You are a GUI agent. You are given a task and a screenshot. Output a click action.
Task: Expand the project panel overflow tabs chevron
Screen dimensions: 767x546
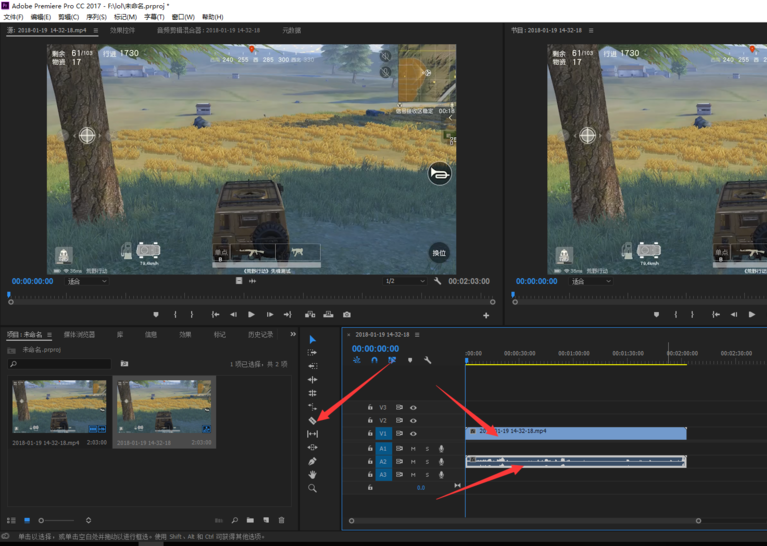point(293,335)
